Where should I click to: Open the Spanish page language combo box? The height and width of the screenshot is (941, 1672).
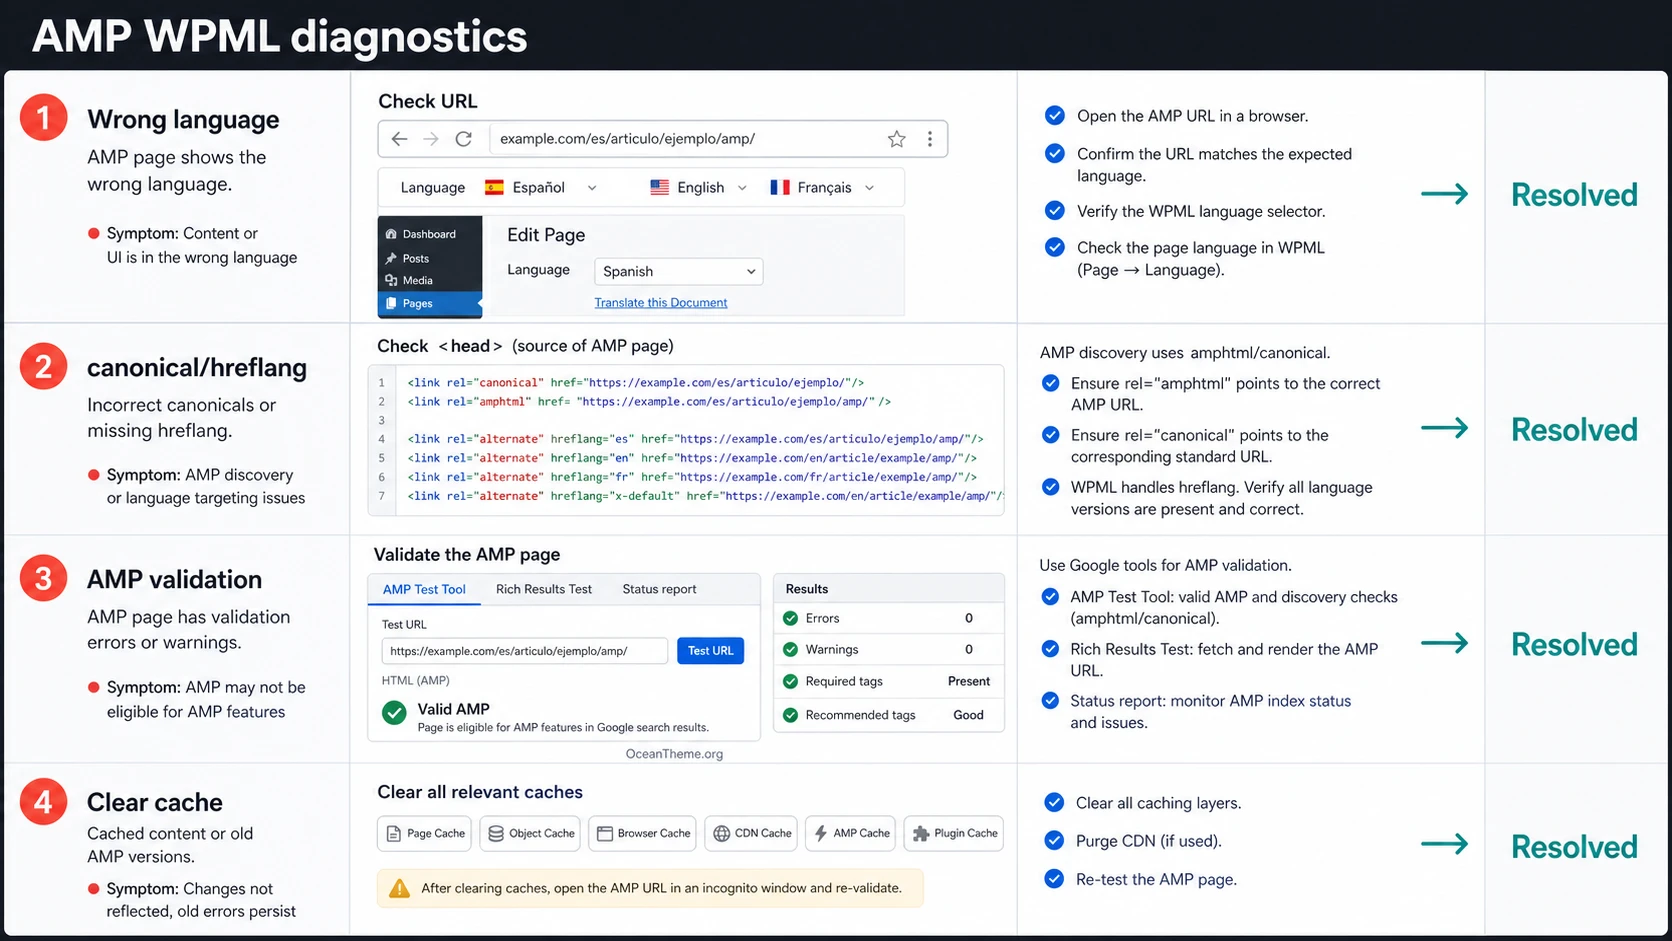pyautogui.click(x=678, y=271)
